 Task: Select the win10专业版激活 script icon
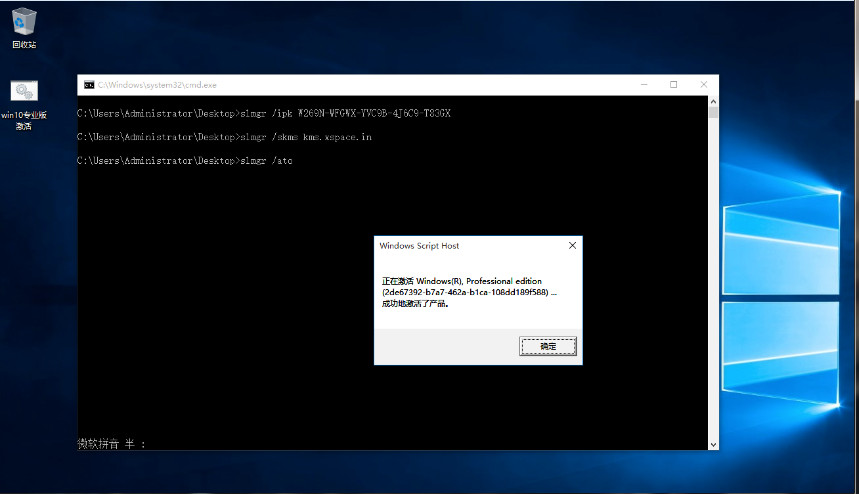24,105
